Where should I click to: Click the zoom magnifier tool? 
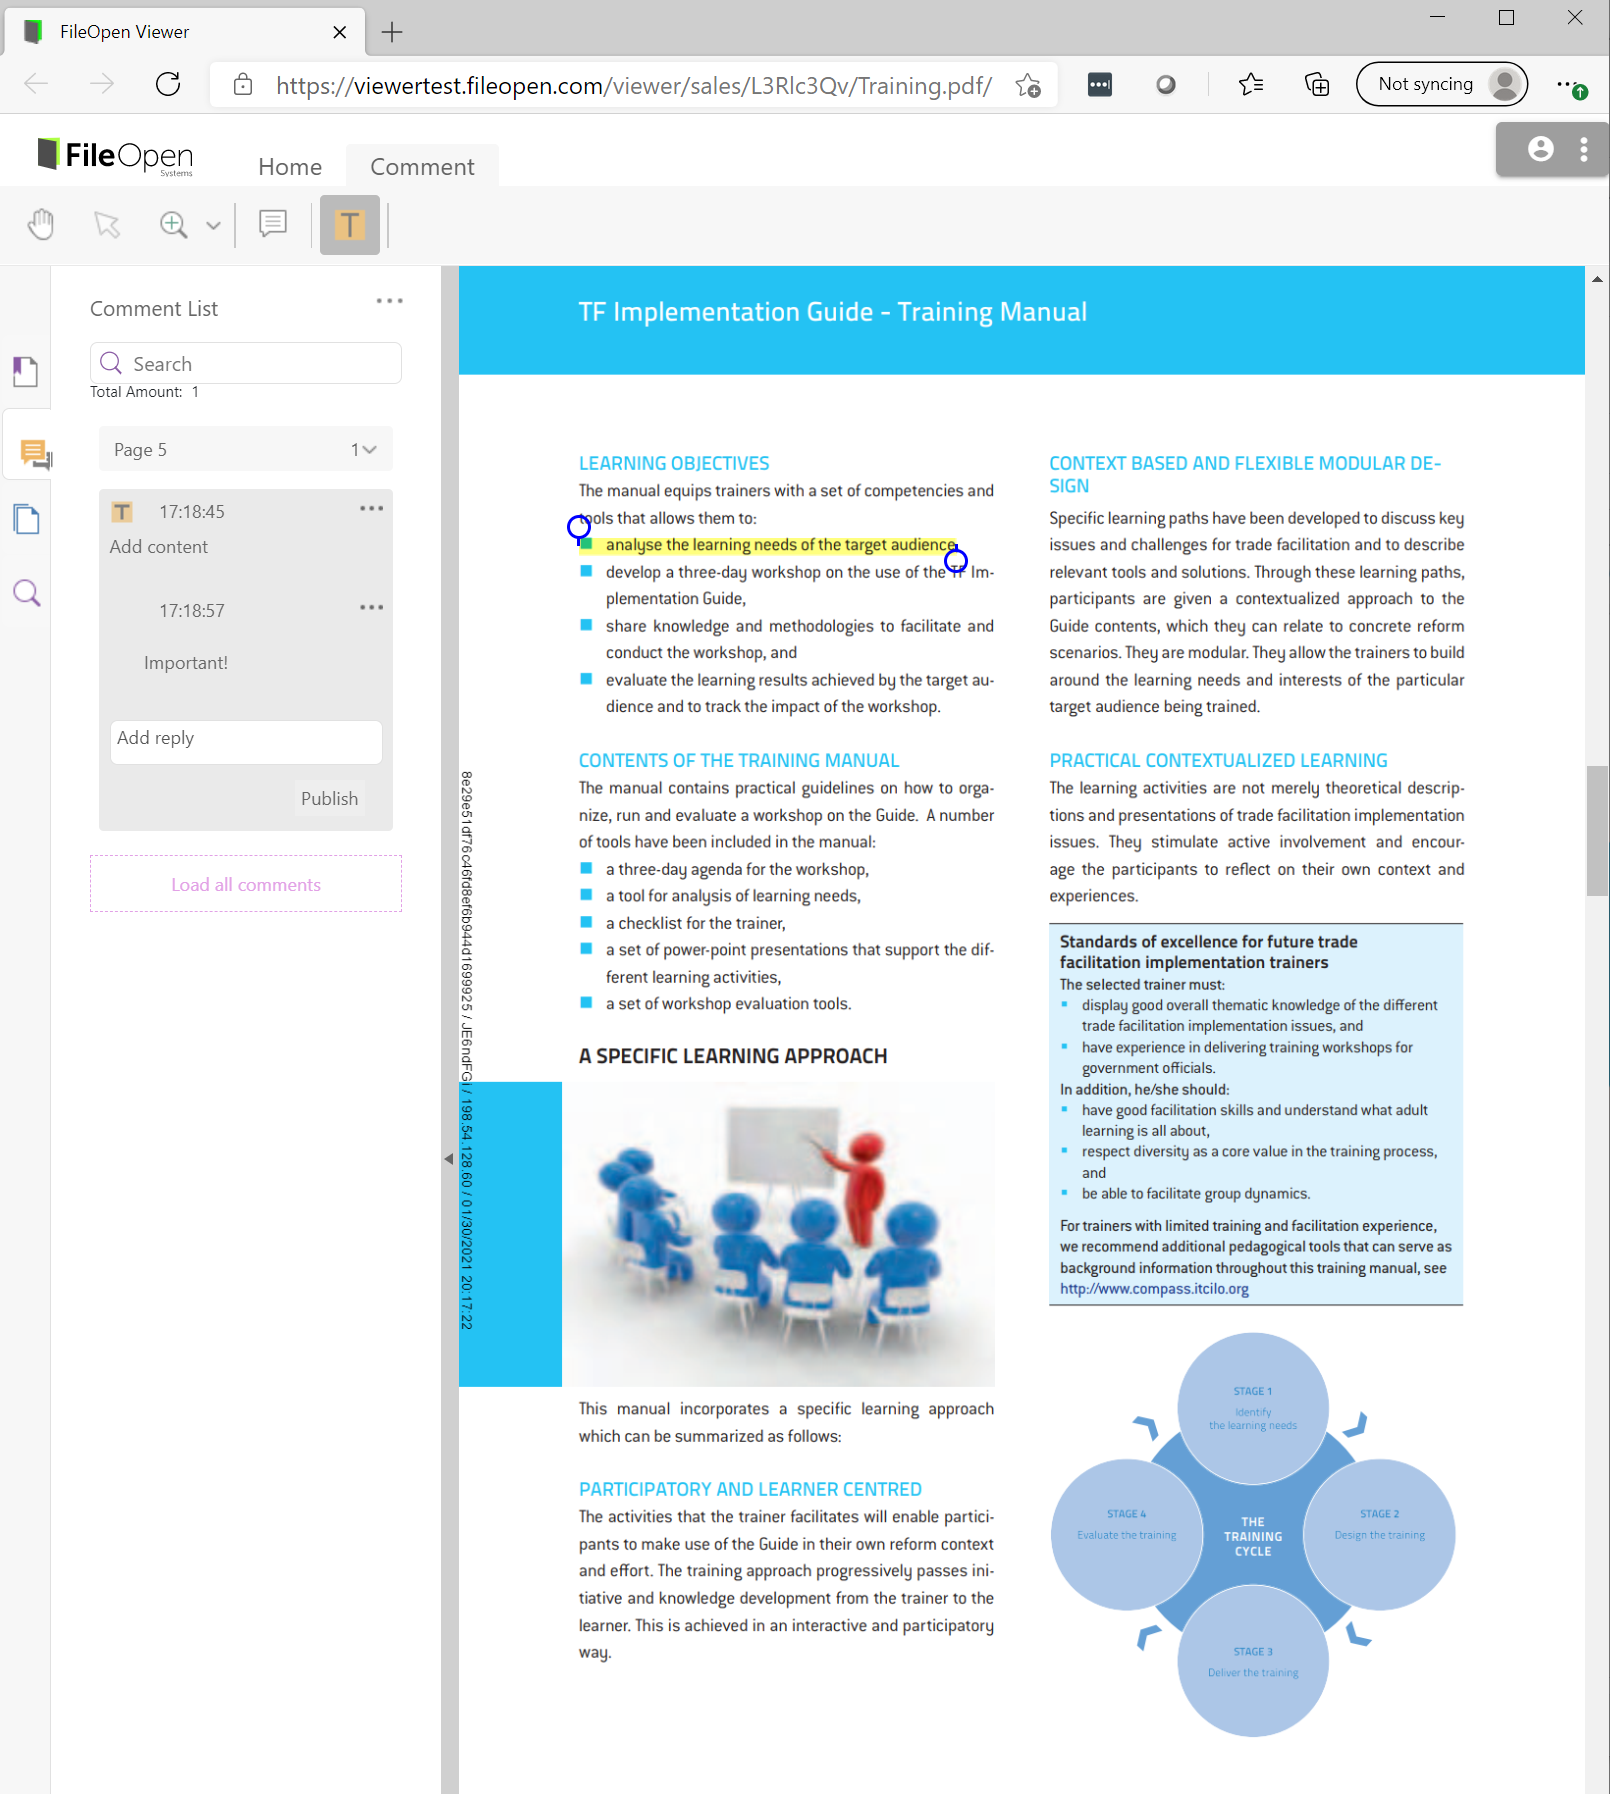pyautogui.click(x=174, y=225)
